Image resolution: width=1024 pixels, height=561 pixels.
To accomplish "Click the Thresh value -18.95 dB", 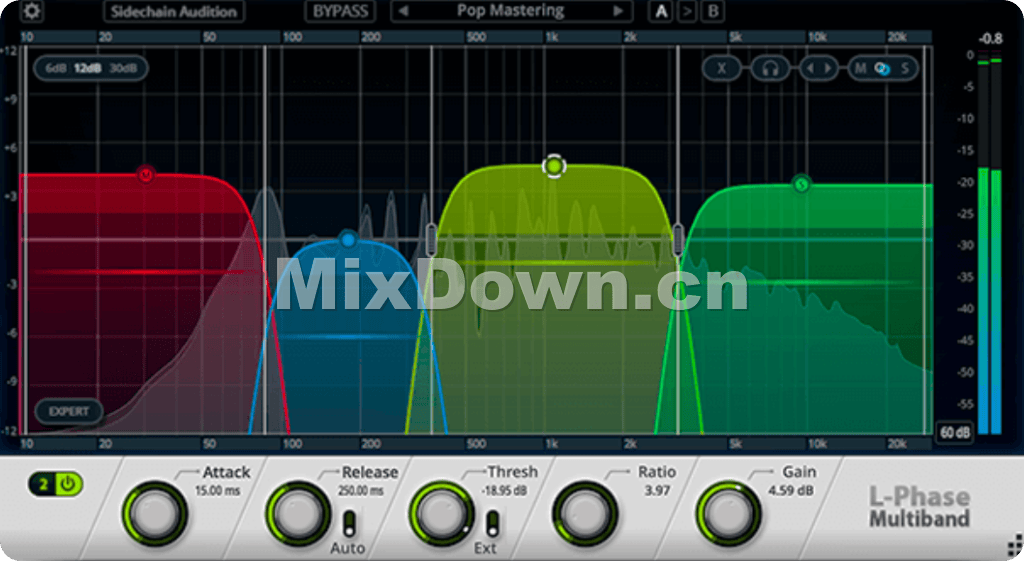I will point(504,490).
